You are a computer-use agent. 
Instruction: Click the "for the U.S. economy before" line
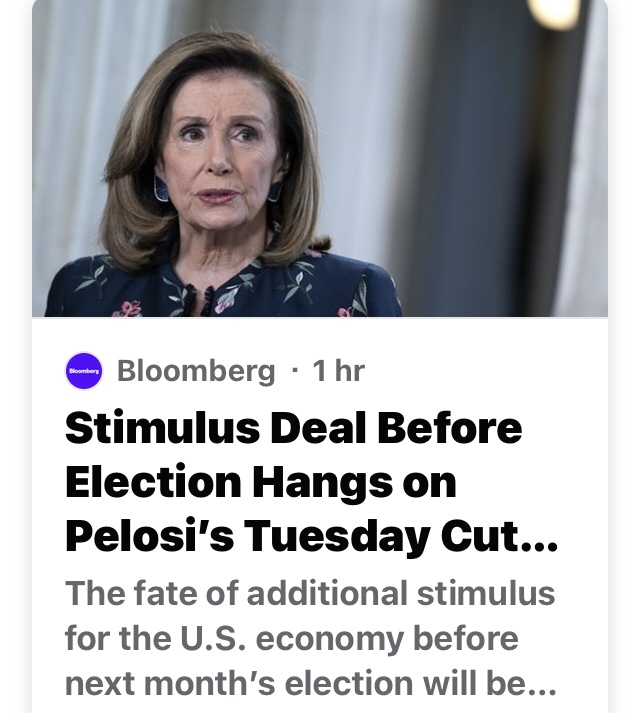click(291, 637)
